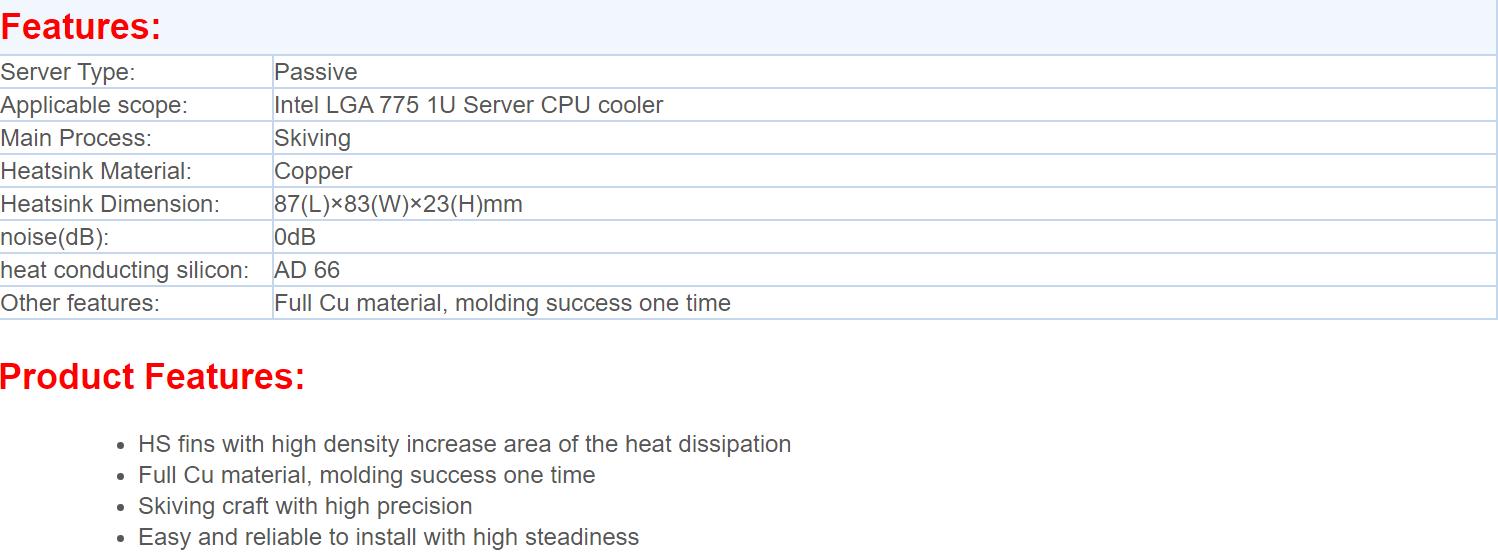Click the red Features heading
Viewport: 1498px width, 552px height.
pos(81,27)
